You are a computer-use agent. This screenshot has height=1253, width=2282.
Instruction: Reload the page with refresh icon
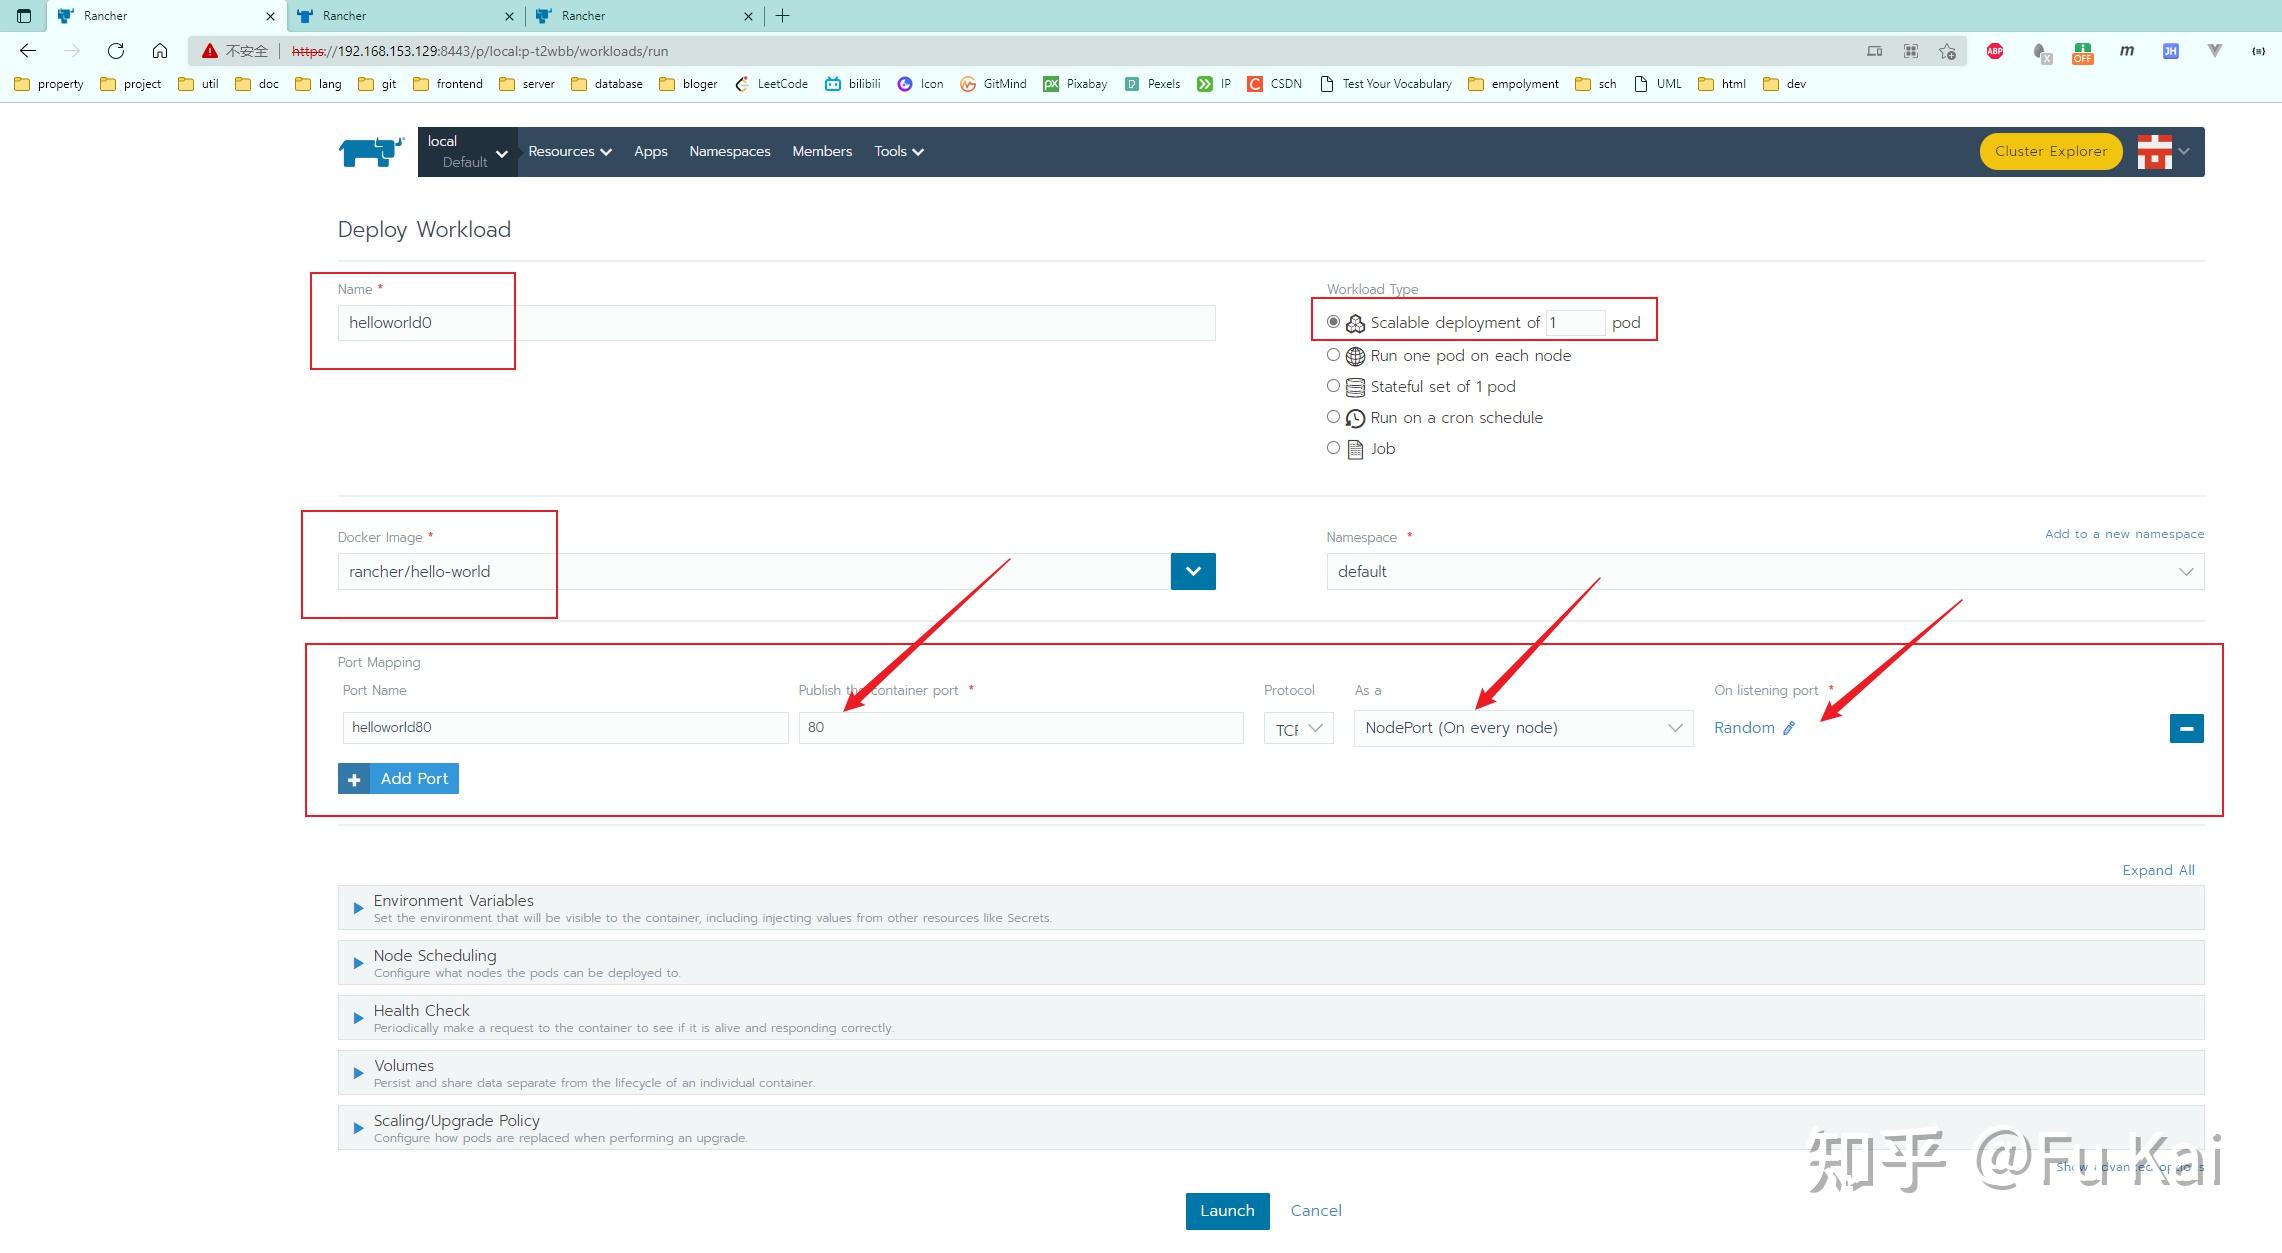point(116,51)
